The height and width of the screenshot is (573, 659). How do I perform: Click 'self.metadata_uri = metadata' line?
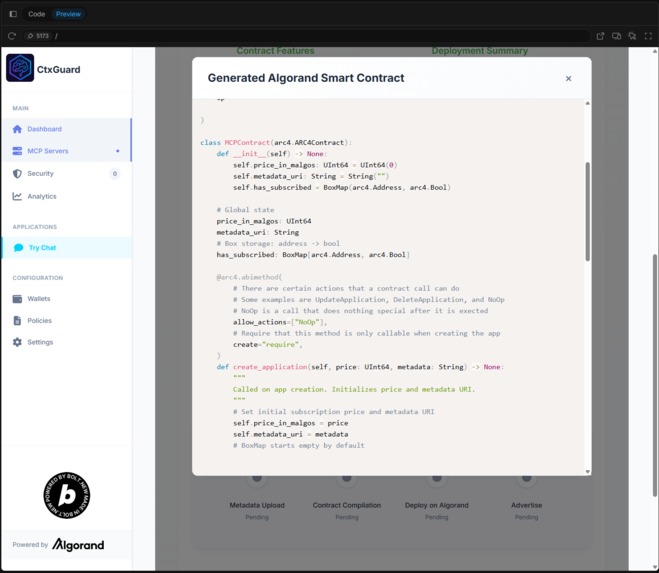[290, 434]
